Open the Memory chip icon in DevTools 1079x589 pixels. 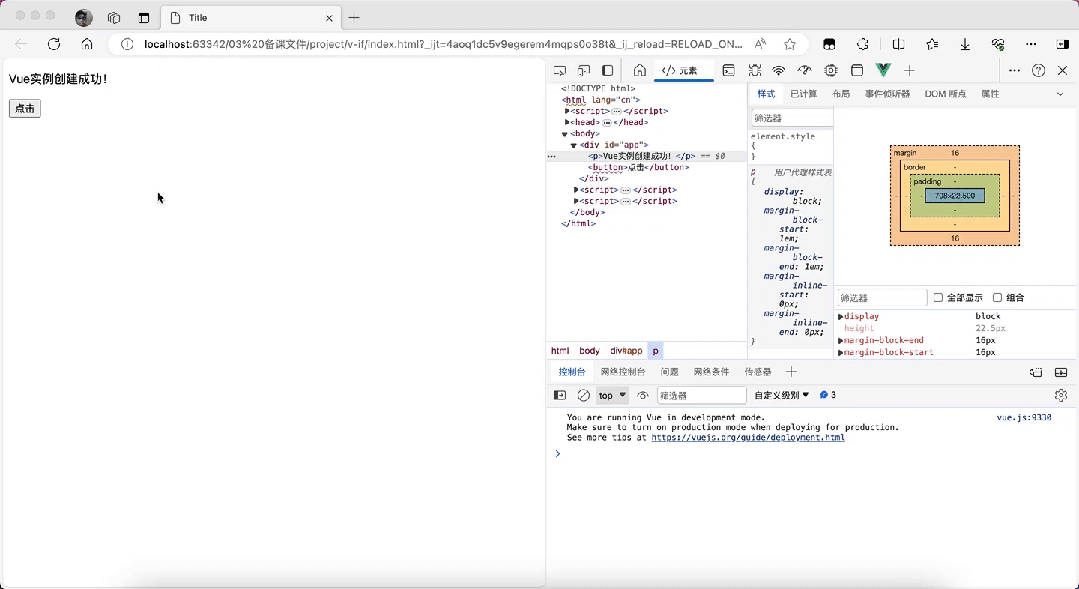click(831, 70)
